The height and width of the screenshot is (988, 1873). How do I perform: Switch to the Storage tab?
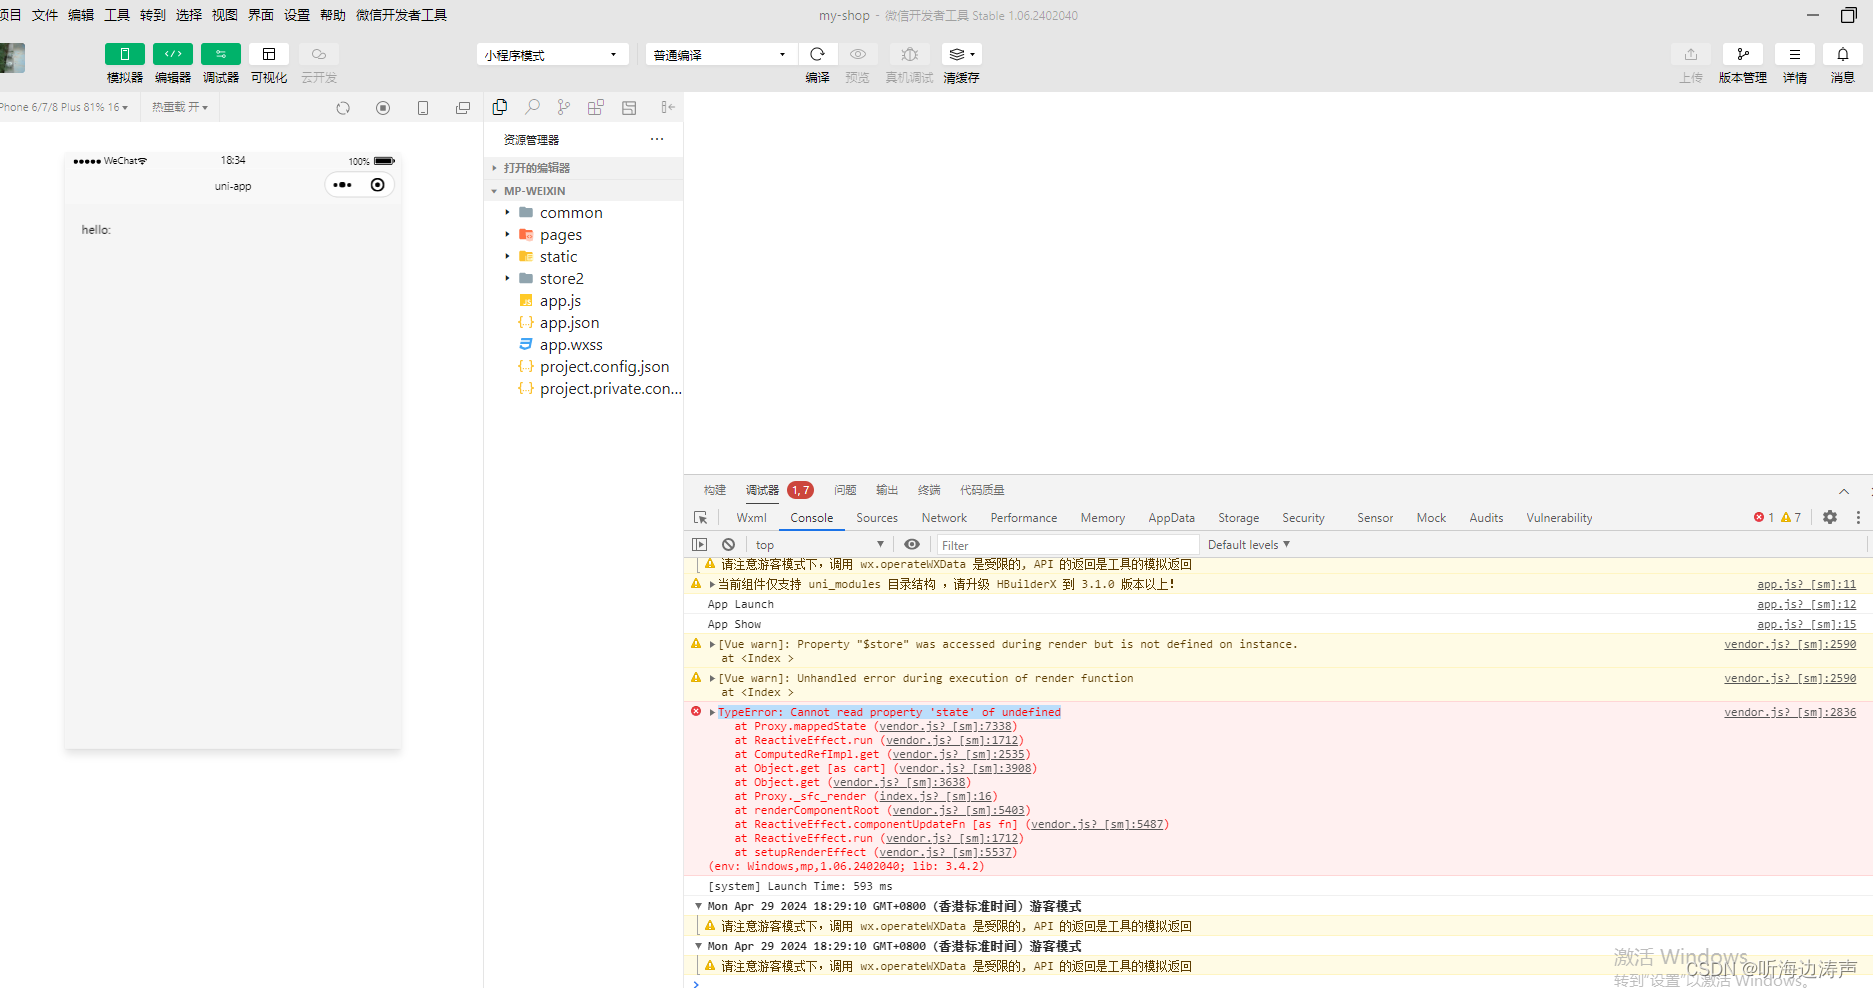pos(1238,518)
